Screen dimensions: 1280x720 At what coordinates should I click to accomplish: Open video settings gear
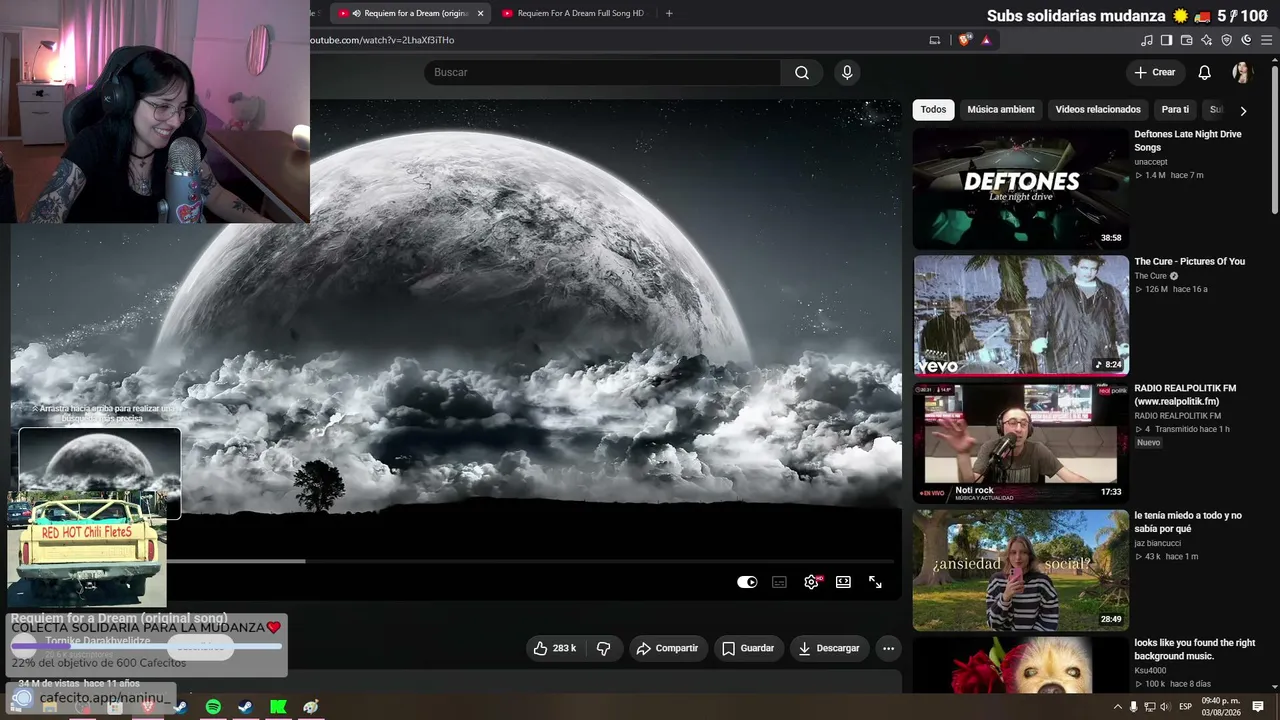tap(811, 582)
